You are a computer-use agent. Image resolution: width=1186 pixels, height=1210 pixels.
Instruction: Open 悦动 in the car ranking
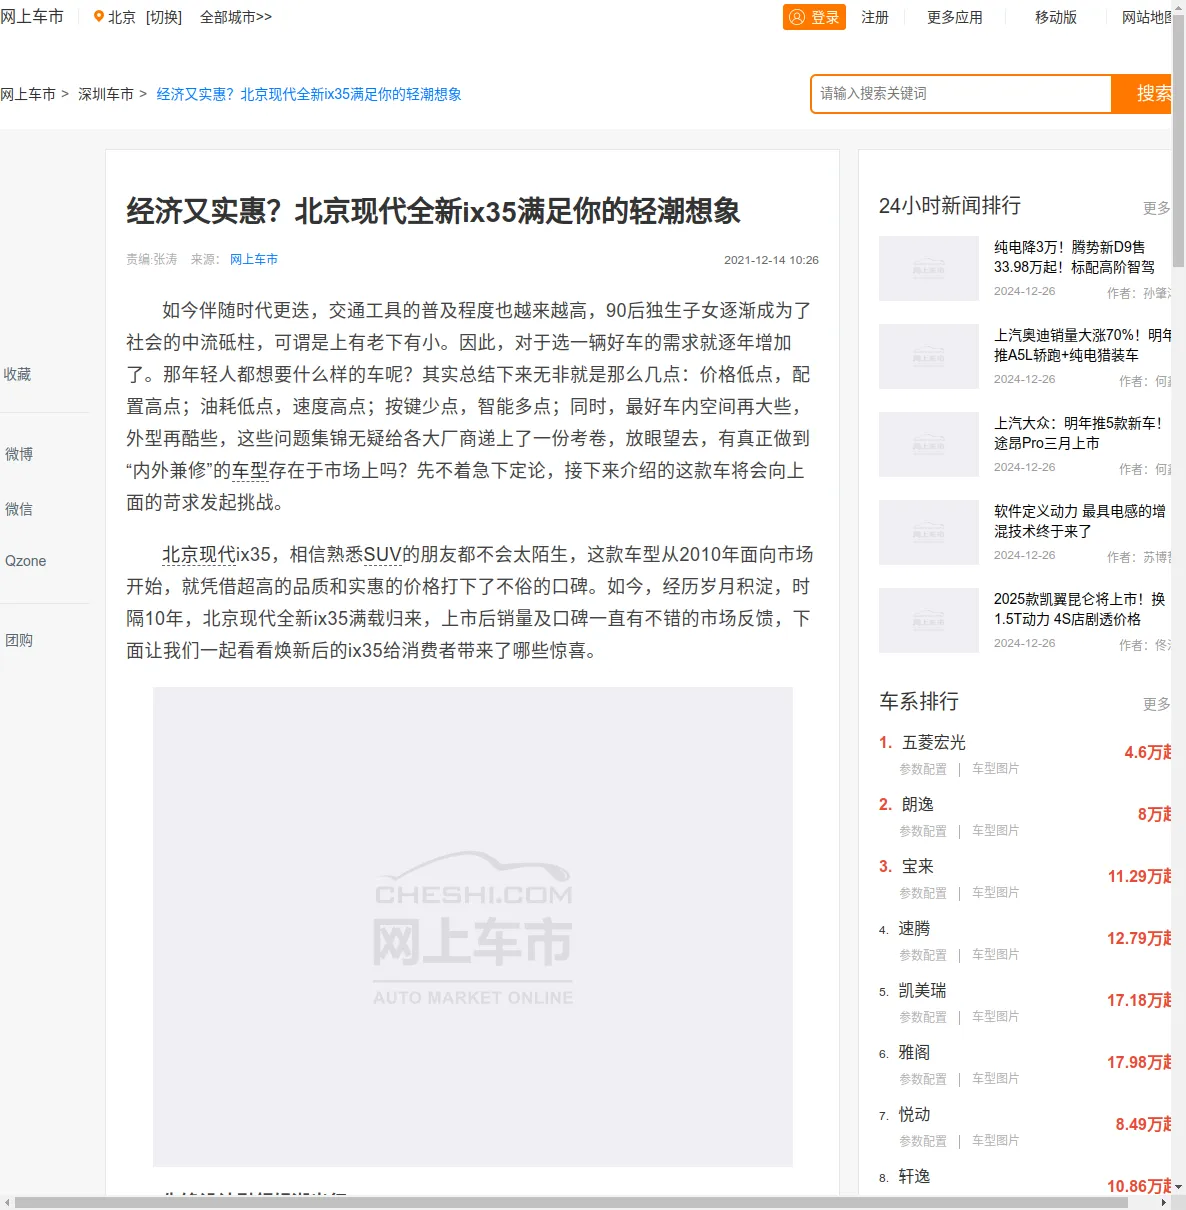[914, 1114]
